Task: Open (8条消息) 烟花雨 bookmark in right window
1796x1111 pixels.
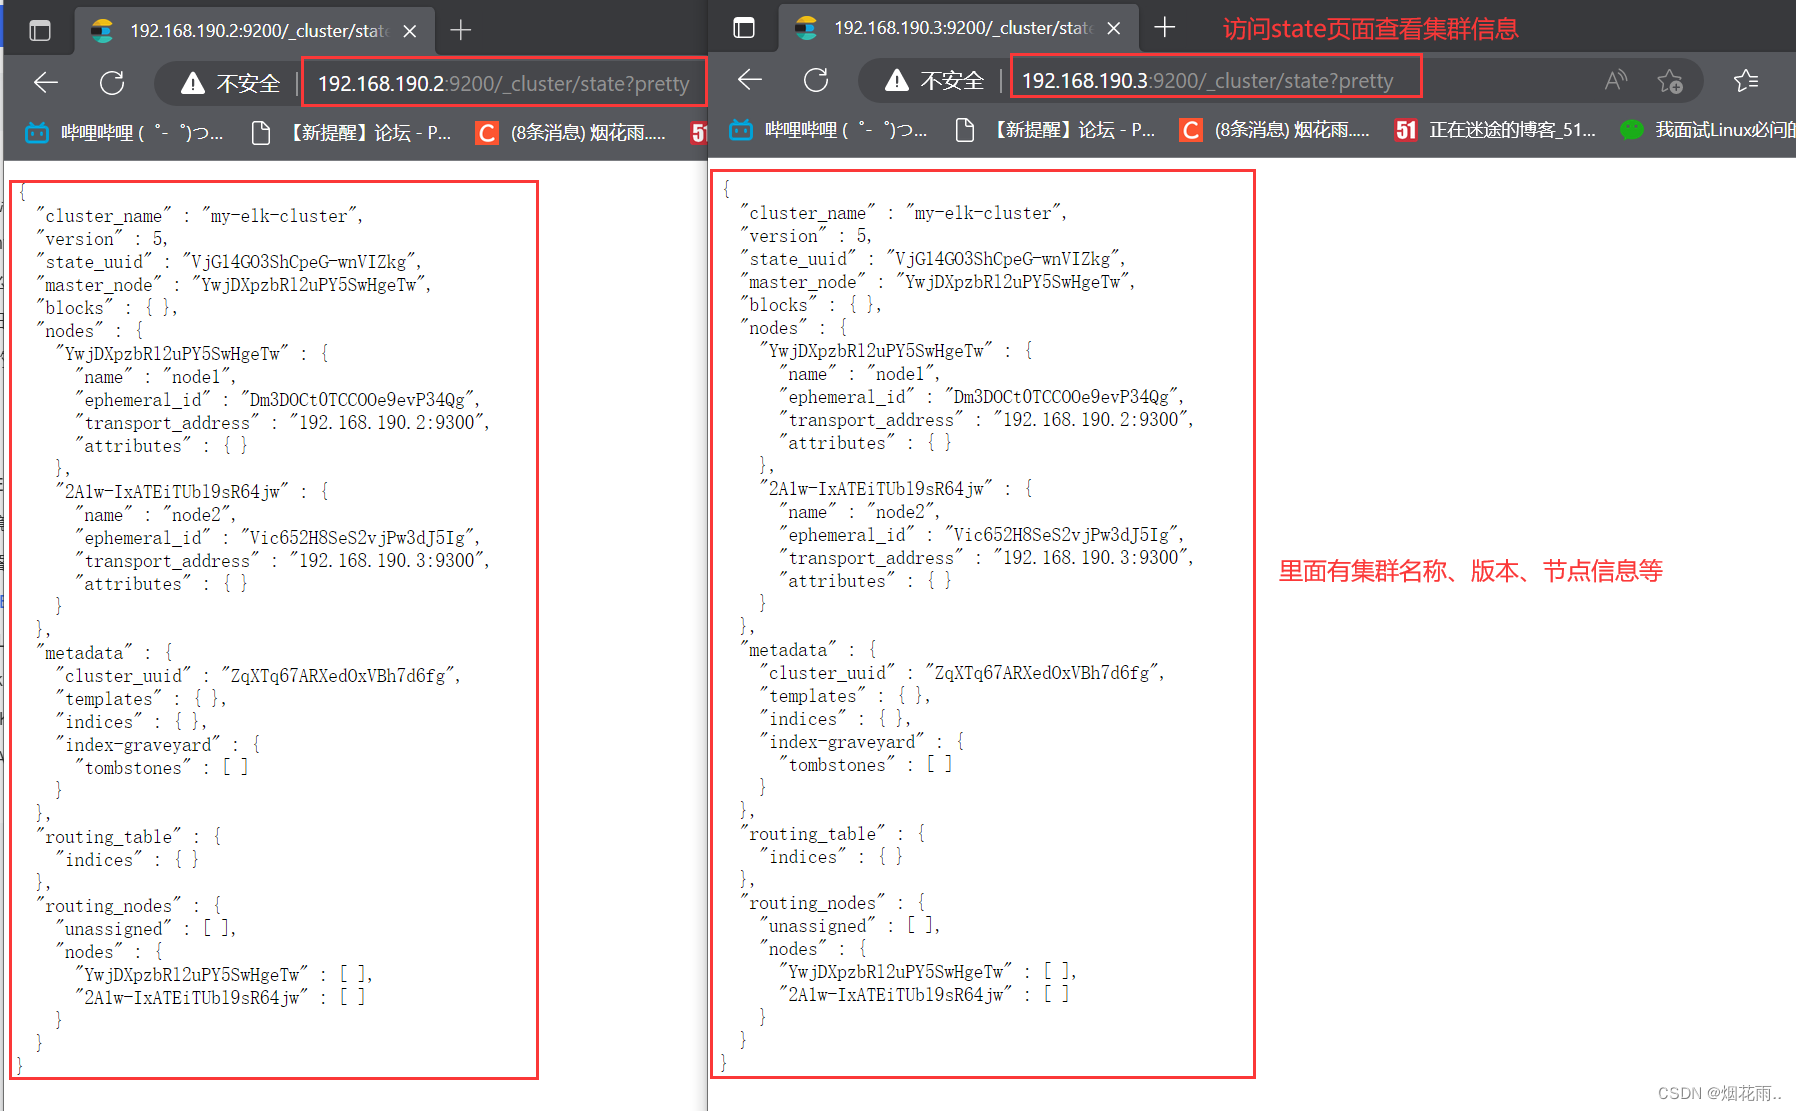Action: [1275, 129]
